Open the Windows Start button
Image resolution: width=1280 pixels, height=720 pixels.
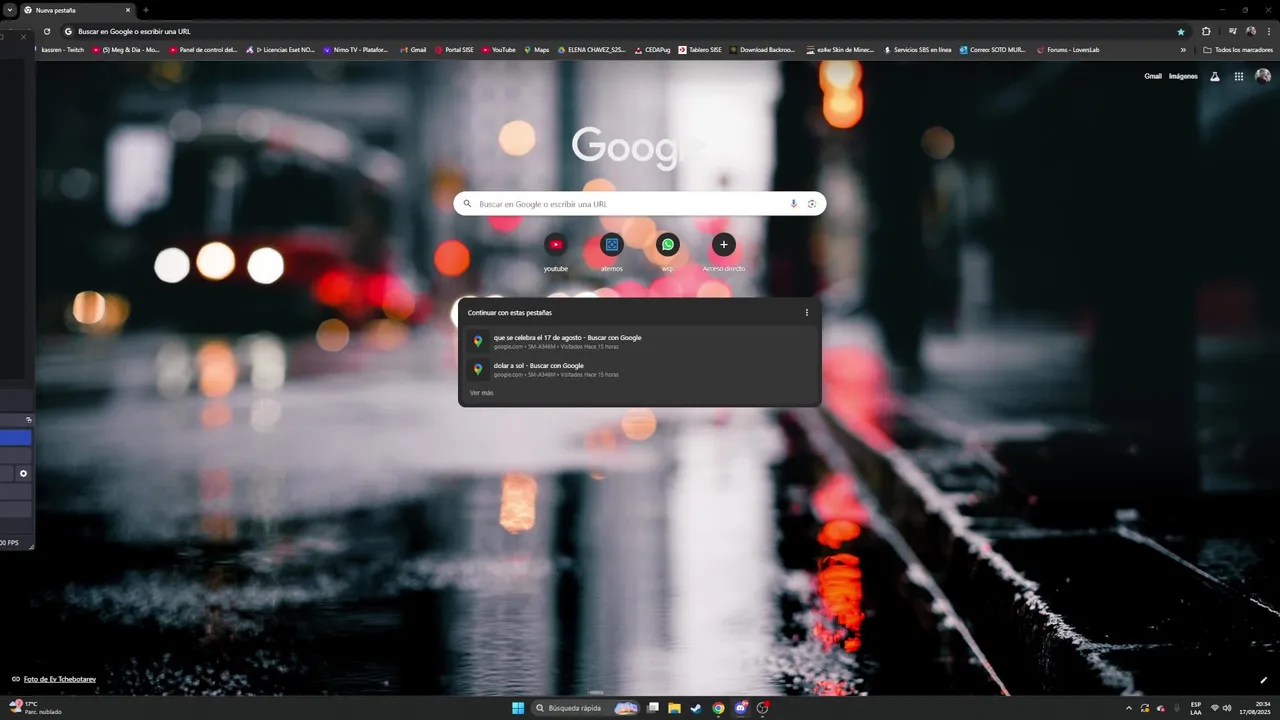pos(518,708)
